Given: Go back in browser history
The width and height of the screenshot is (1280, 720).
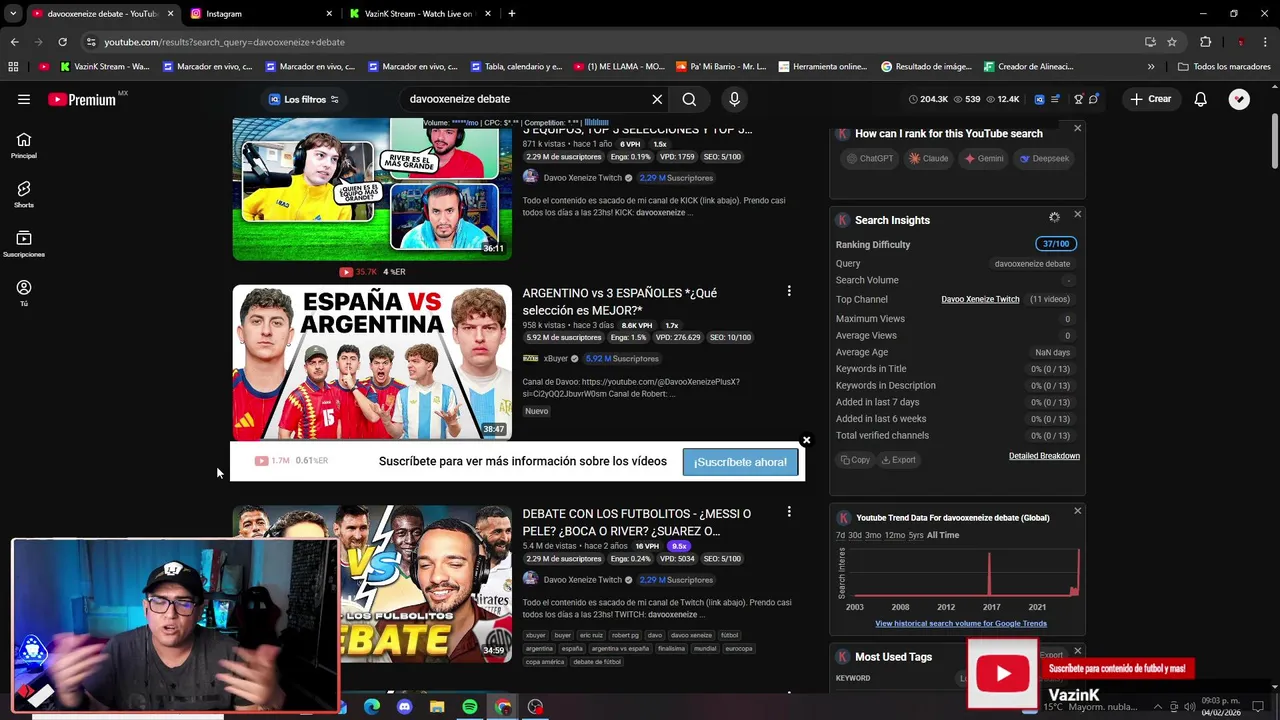Looking at the screenshot, I should [14, 42].
